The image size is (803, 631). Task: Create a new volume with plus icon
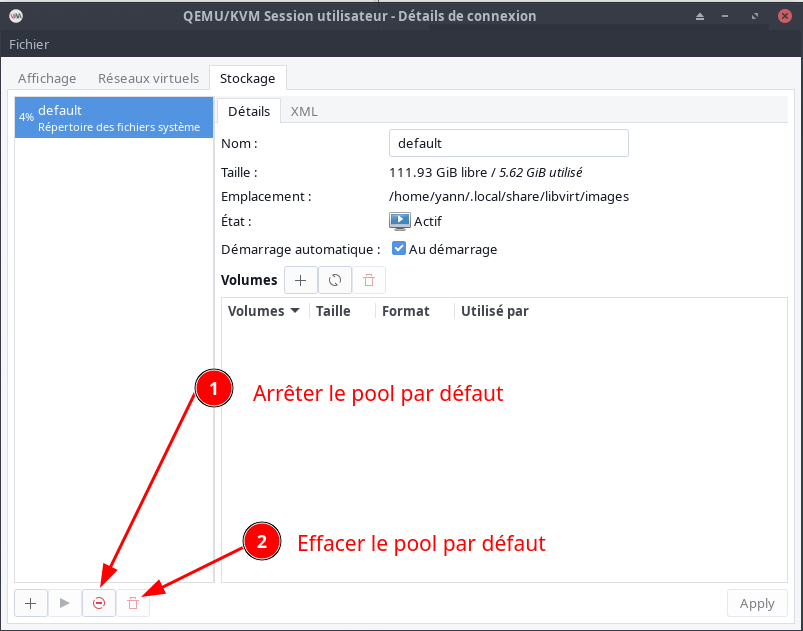click(301, 281)
